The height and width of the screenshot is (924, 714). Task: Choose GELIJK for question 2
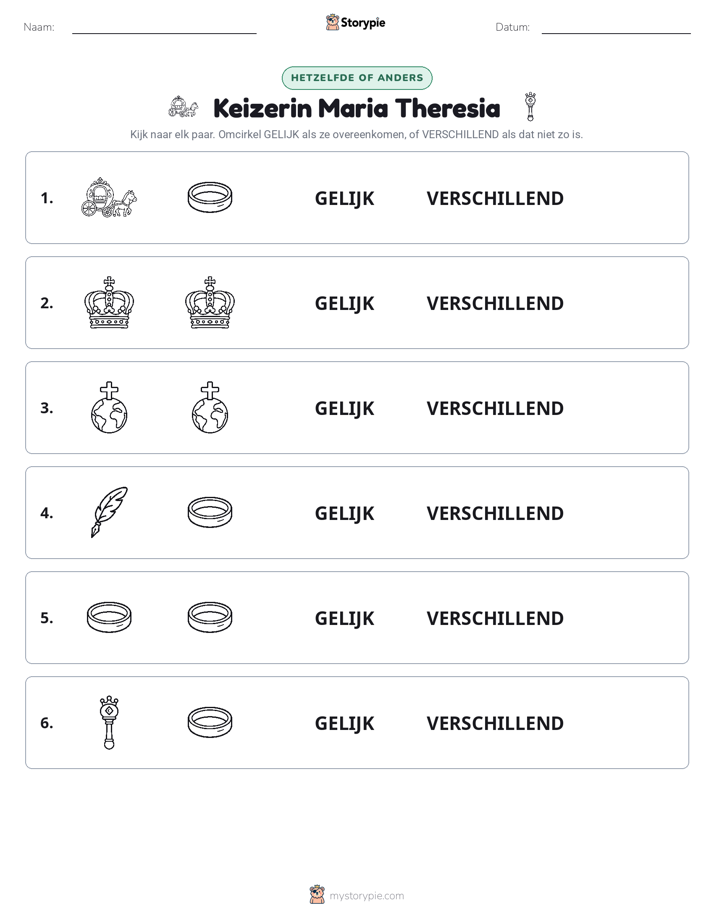(x=345, y=304)
